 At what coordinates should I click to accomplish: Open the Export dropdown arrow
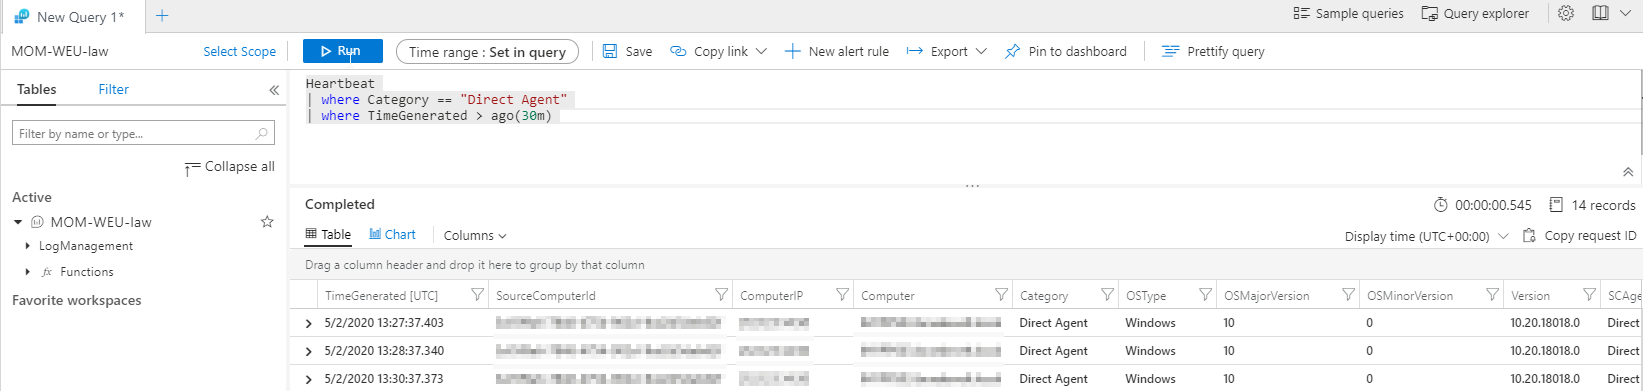click(981, 51)
